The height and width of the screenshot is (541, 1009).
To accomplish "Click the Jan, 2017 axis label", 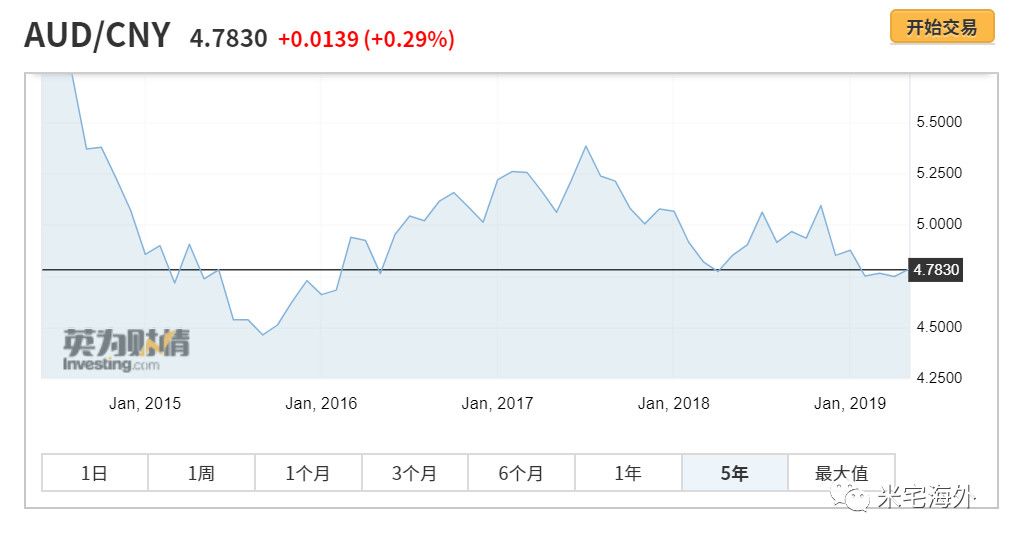I will point(497,404).
